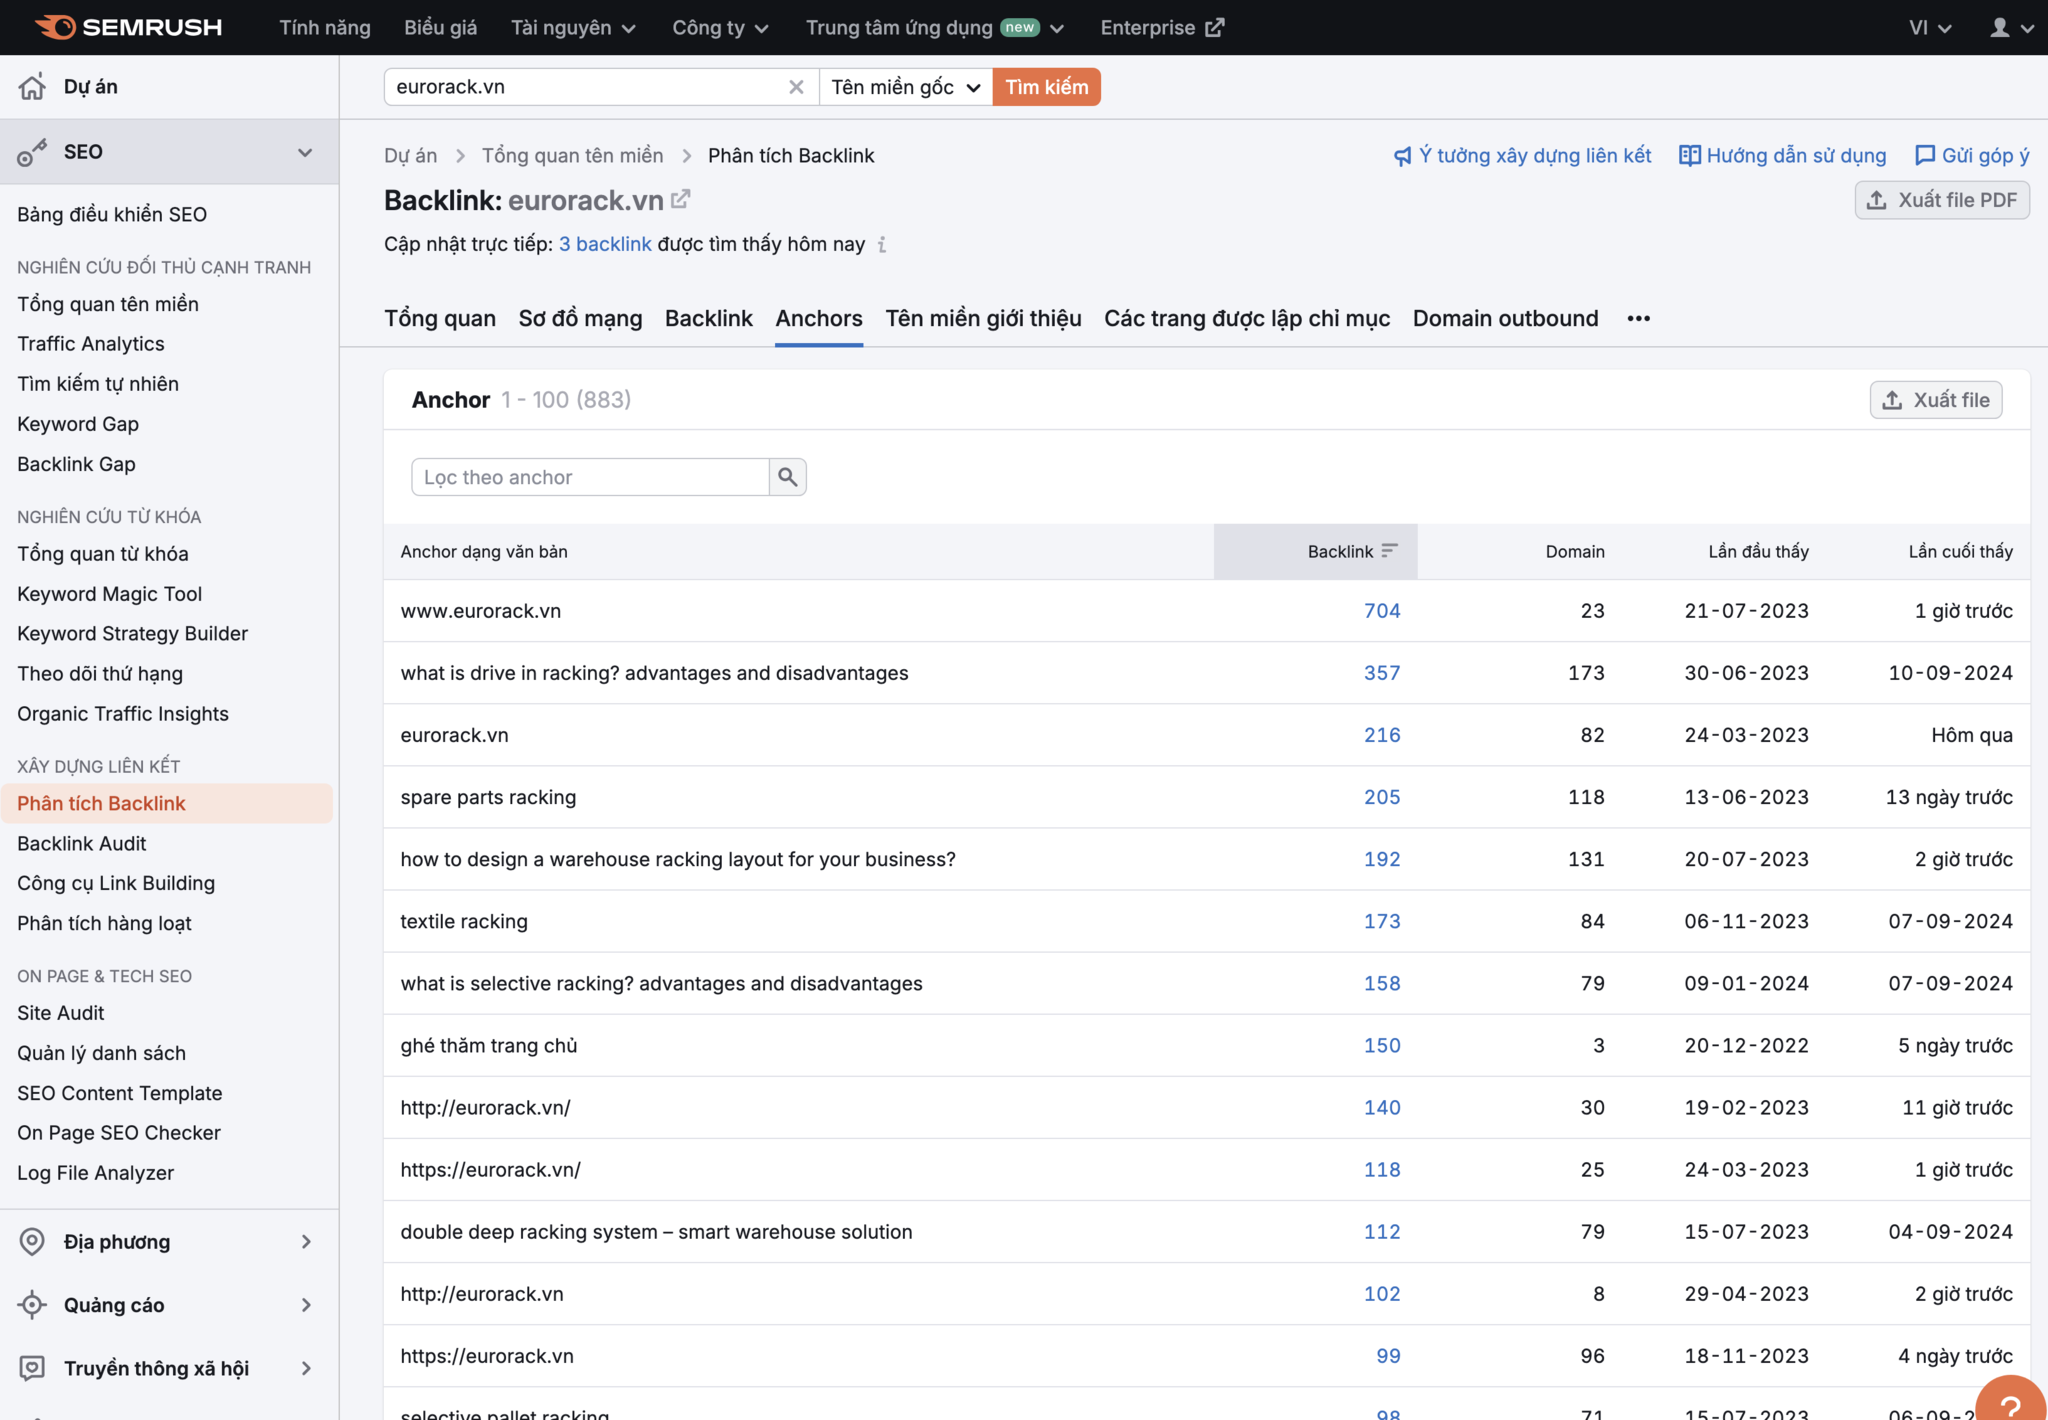Image resolution: width=2048 pixels, height=1420 pixels.
Task: Open Tính năng in top menu
Action: click(325, 27)
